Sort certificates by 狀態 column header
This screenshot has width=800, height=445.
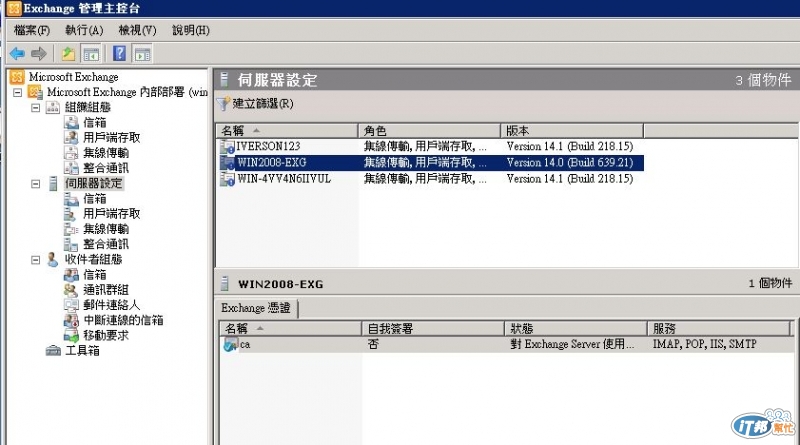576,329
